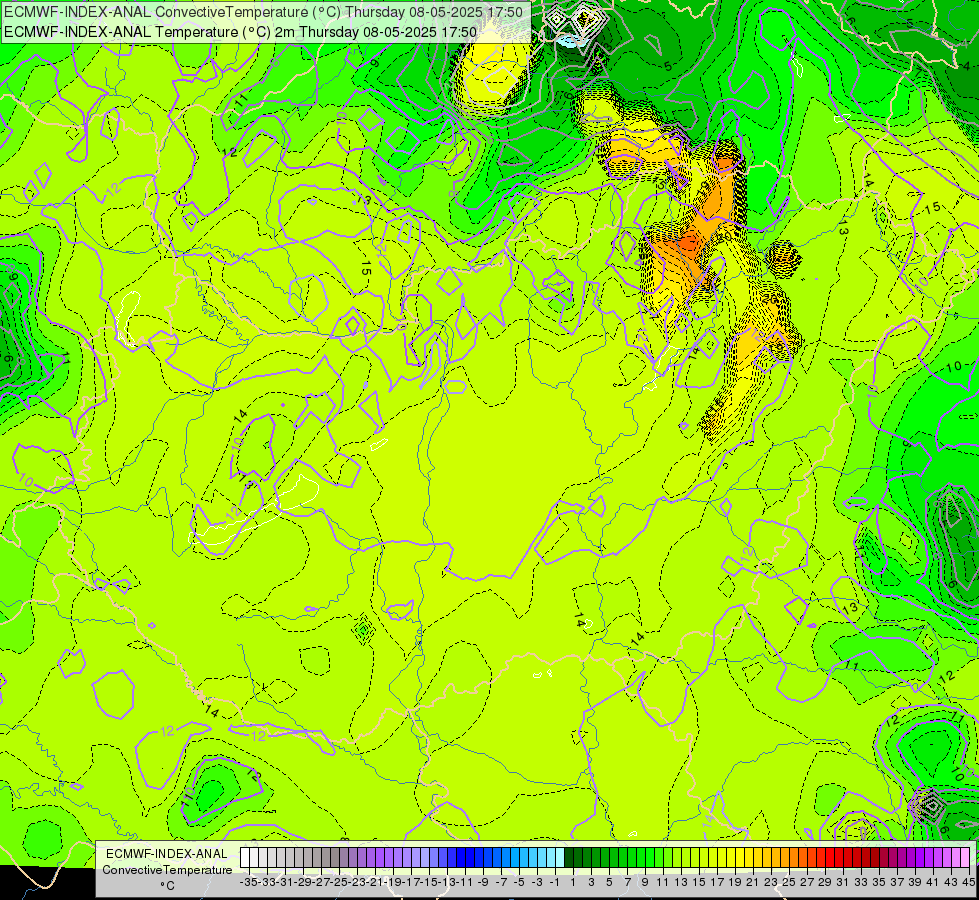The image size is (979, 900).
Task: Click the legend scale value '-15'
Action: click(x=429, y=883)
